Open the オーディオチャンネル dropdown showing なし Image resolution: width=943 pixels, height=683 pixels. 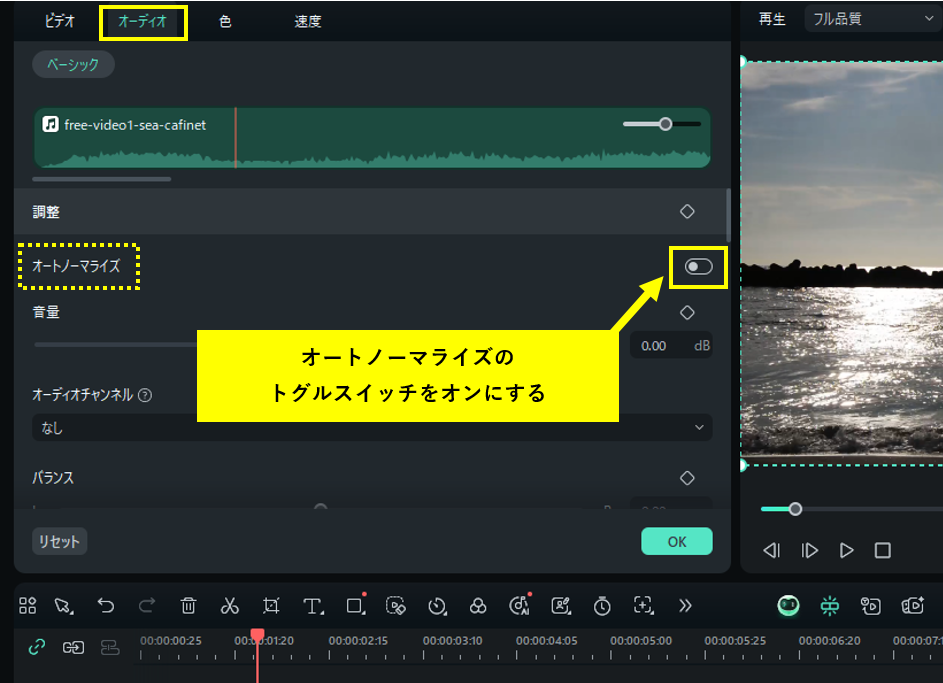372,427
